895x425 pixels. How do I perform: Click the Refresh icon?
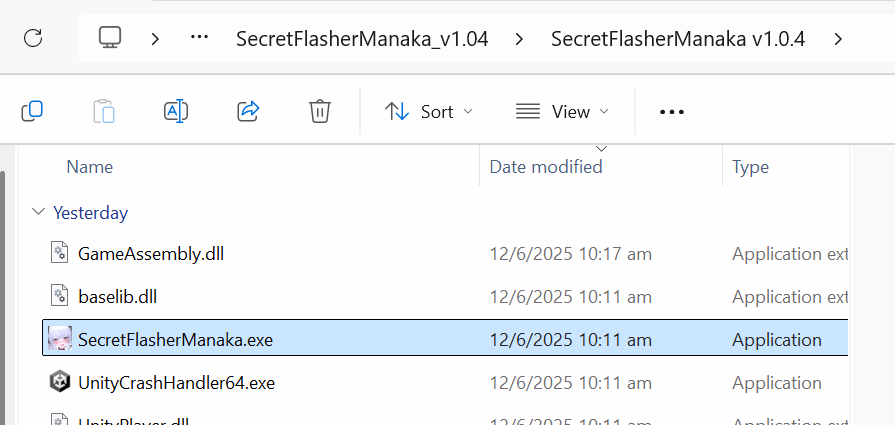click(x=33, y=39)
